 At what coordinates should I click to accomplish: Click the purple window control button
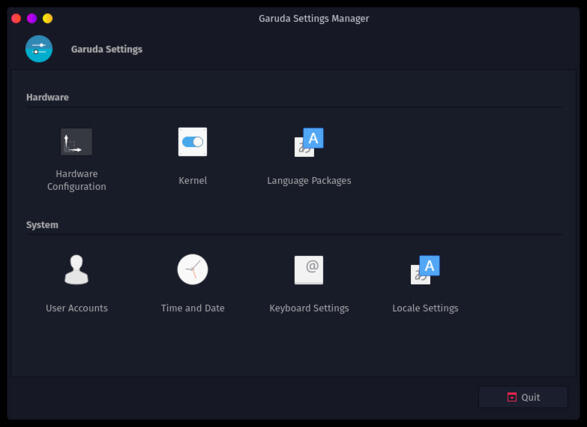[x=32, y=18]
